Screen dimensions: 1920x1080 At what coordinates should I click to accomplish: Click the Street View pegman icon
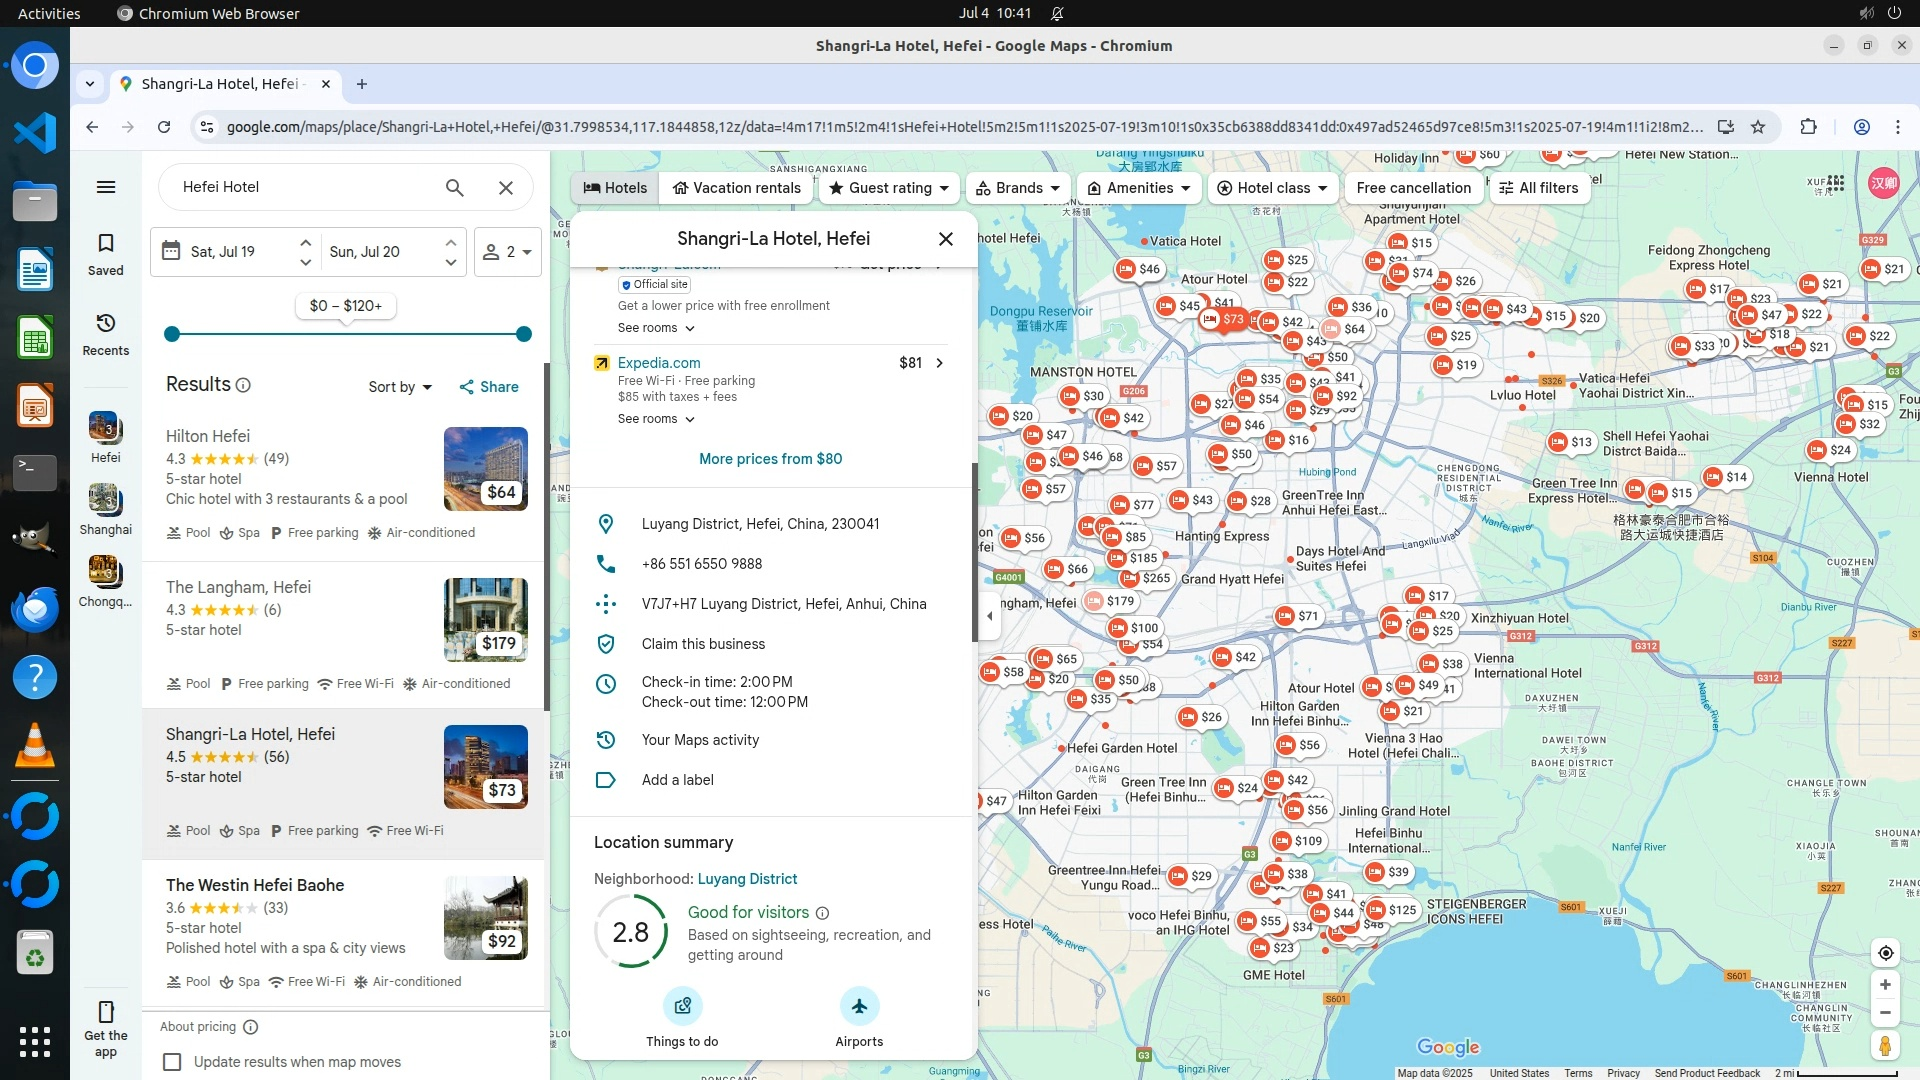[x=1884, y=1046]
